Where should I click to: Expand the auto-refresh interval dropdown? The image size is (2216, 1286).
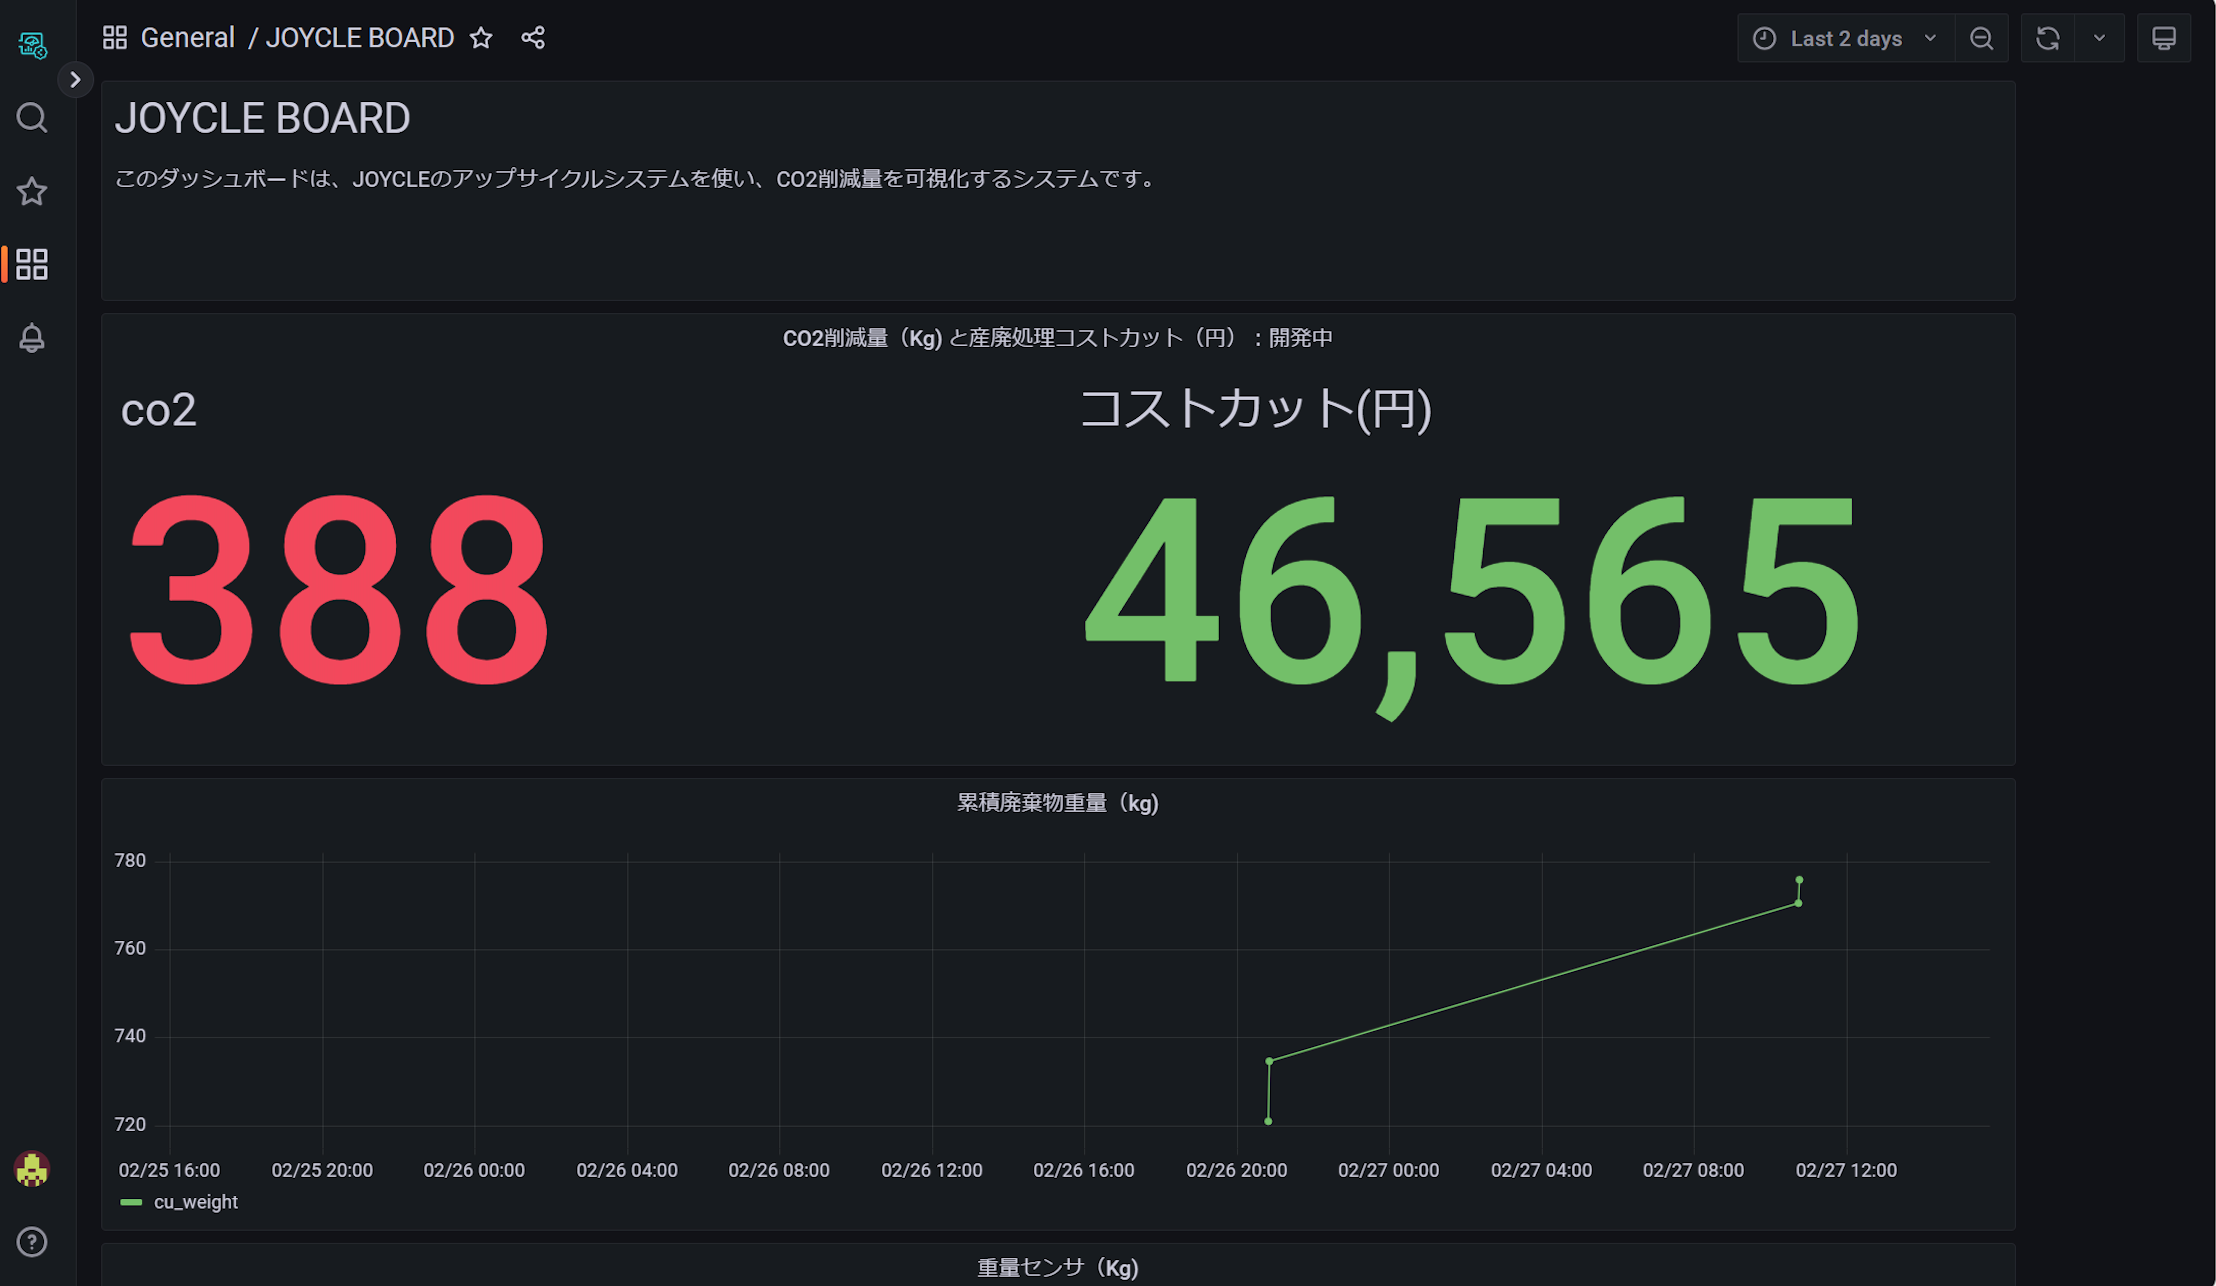(x=2099, y=38)
